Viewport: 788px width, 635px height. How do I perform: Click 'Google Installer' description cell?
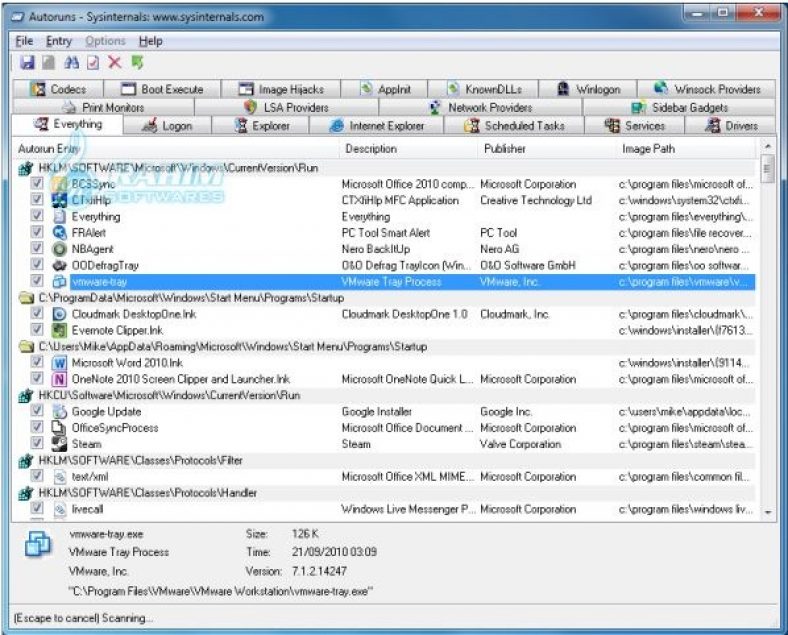[x=376, y=412]
